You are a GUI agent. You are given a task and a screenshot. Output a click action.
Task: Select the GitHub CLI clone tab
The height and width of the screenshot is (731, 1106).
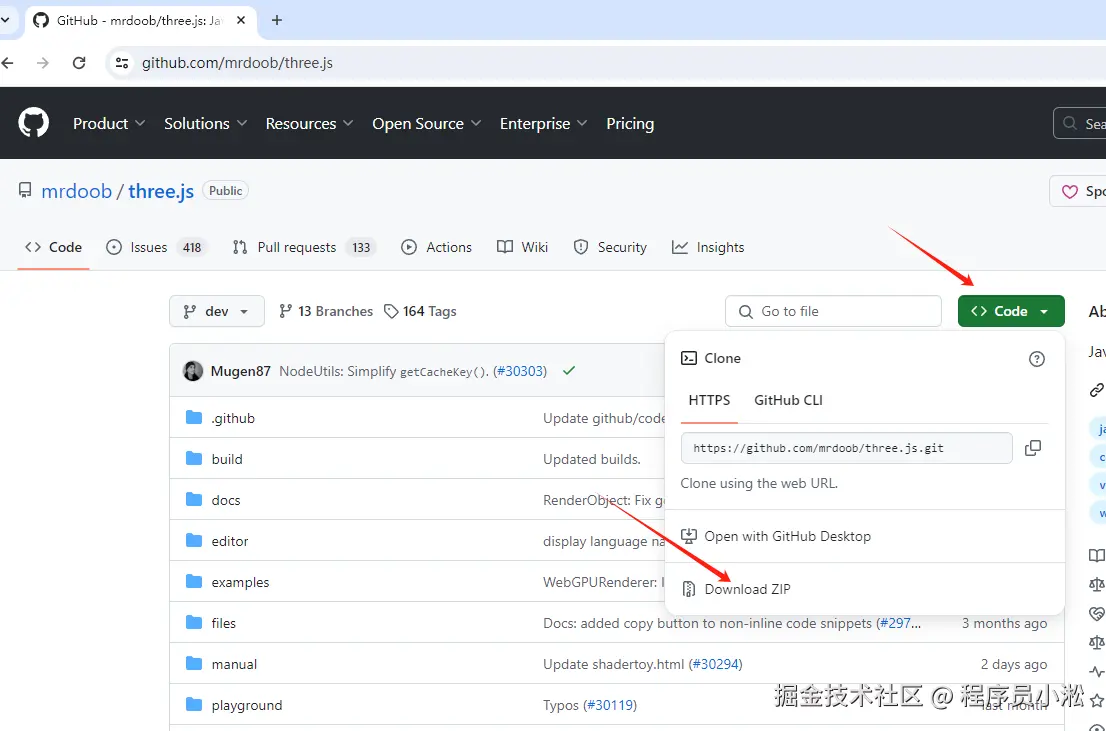point(788,400)
